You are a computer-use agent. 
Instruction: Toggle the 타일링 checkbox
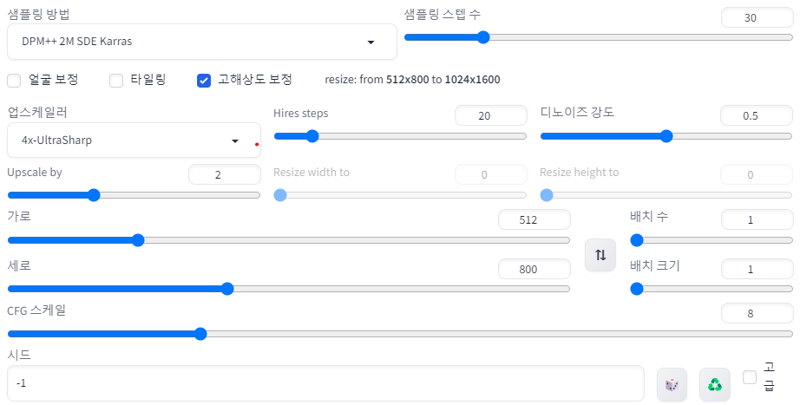[x=116, y=79]
